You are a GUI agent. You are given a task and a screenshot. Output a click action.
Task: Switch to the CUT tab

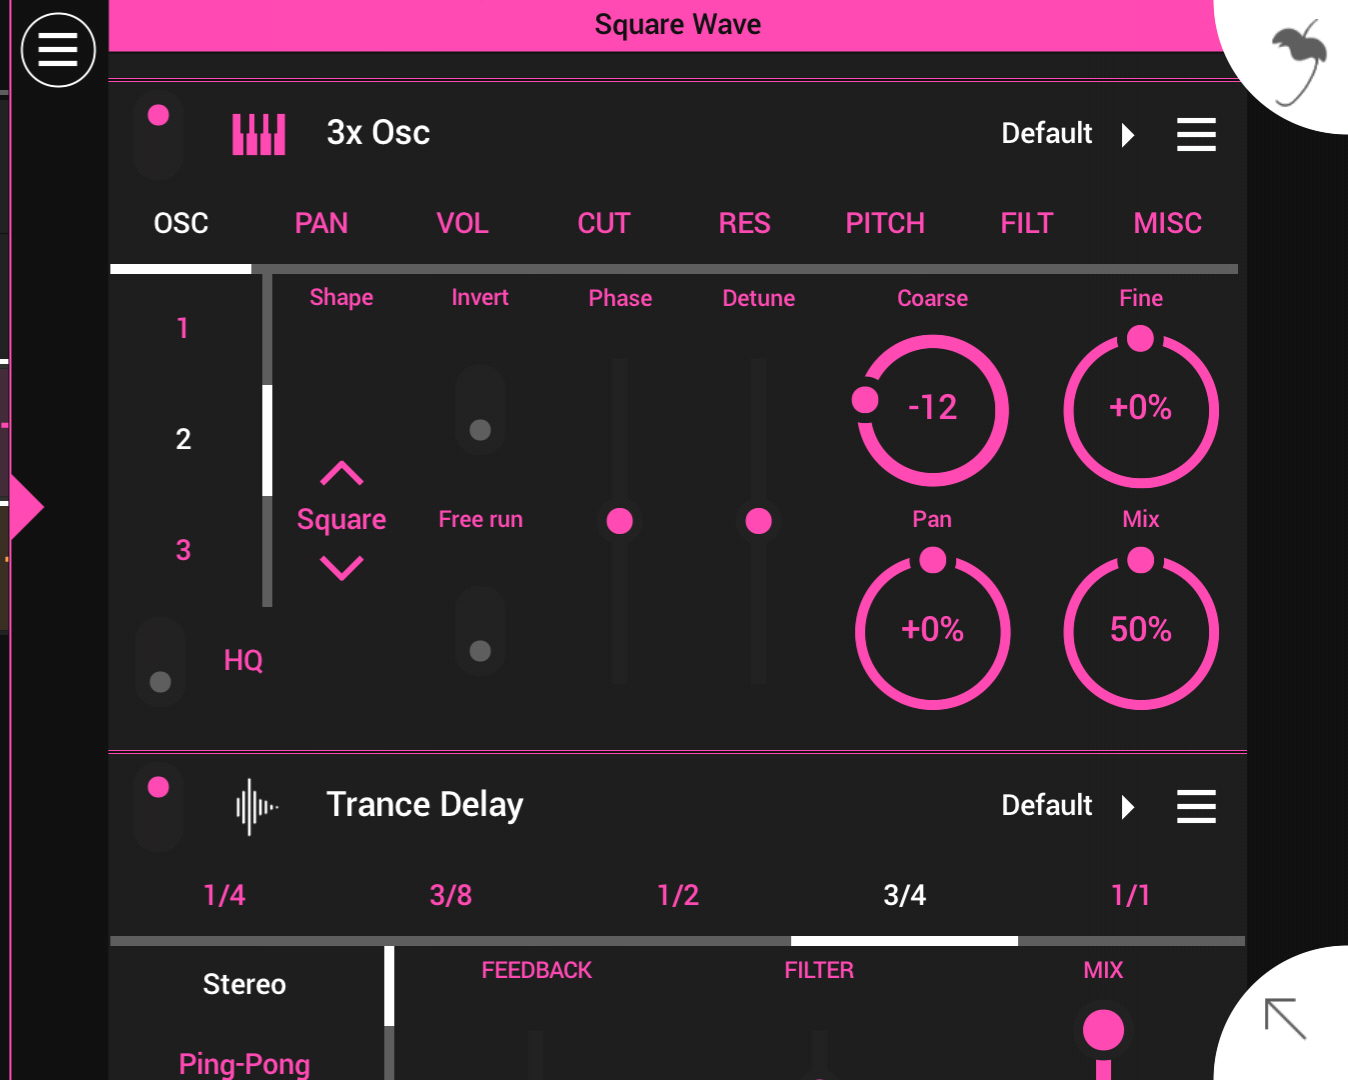coord(604,223)
